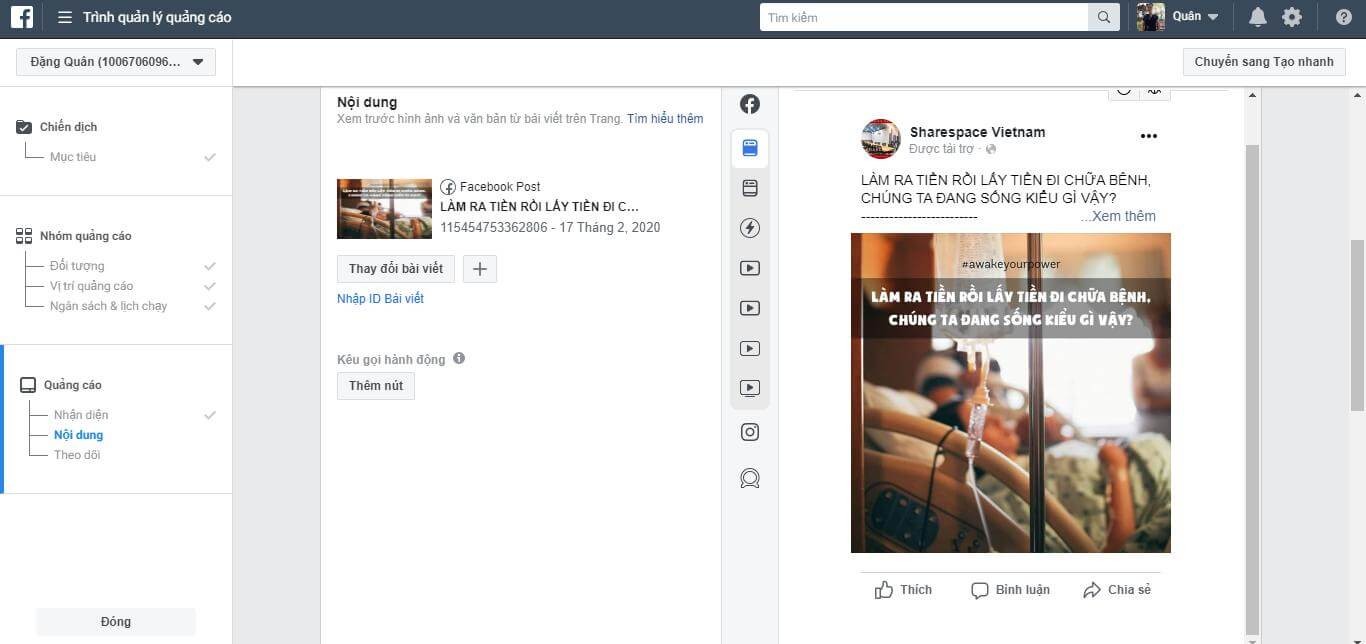Image resolution: width=1366 pixels, height=644 pixels.
Task: Click the Trình quản lý quảng cáo title
Action: [158, 17]
